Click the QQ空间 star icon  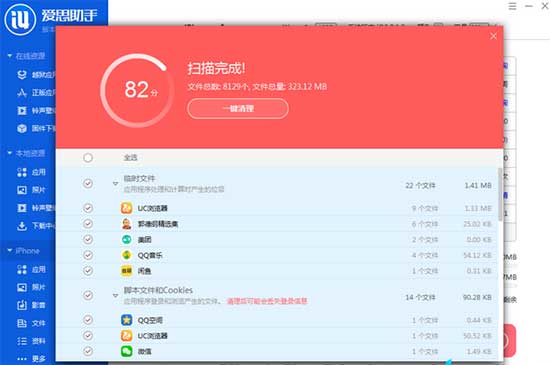point(127,320)
